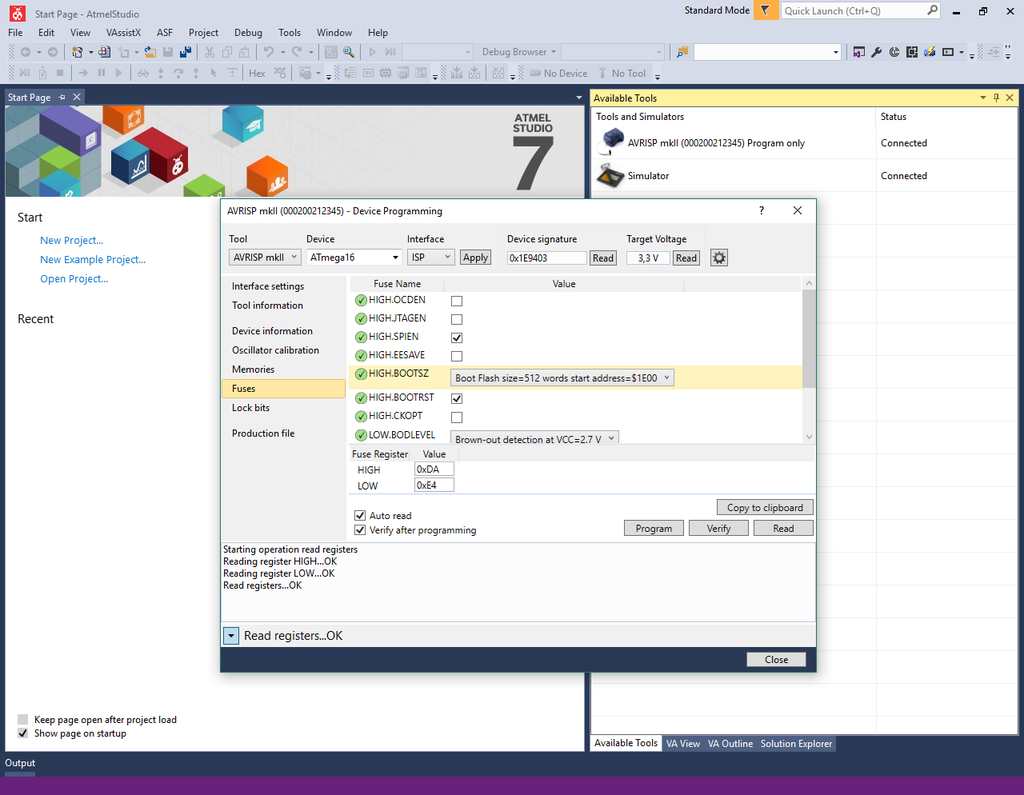Uncheck the HIGH.SPIEN fuse checkbox

[456, 338]
